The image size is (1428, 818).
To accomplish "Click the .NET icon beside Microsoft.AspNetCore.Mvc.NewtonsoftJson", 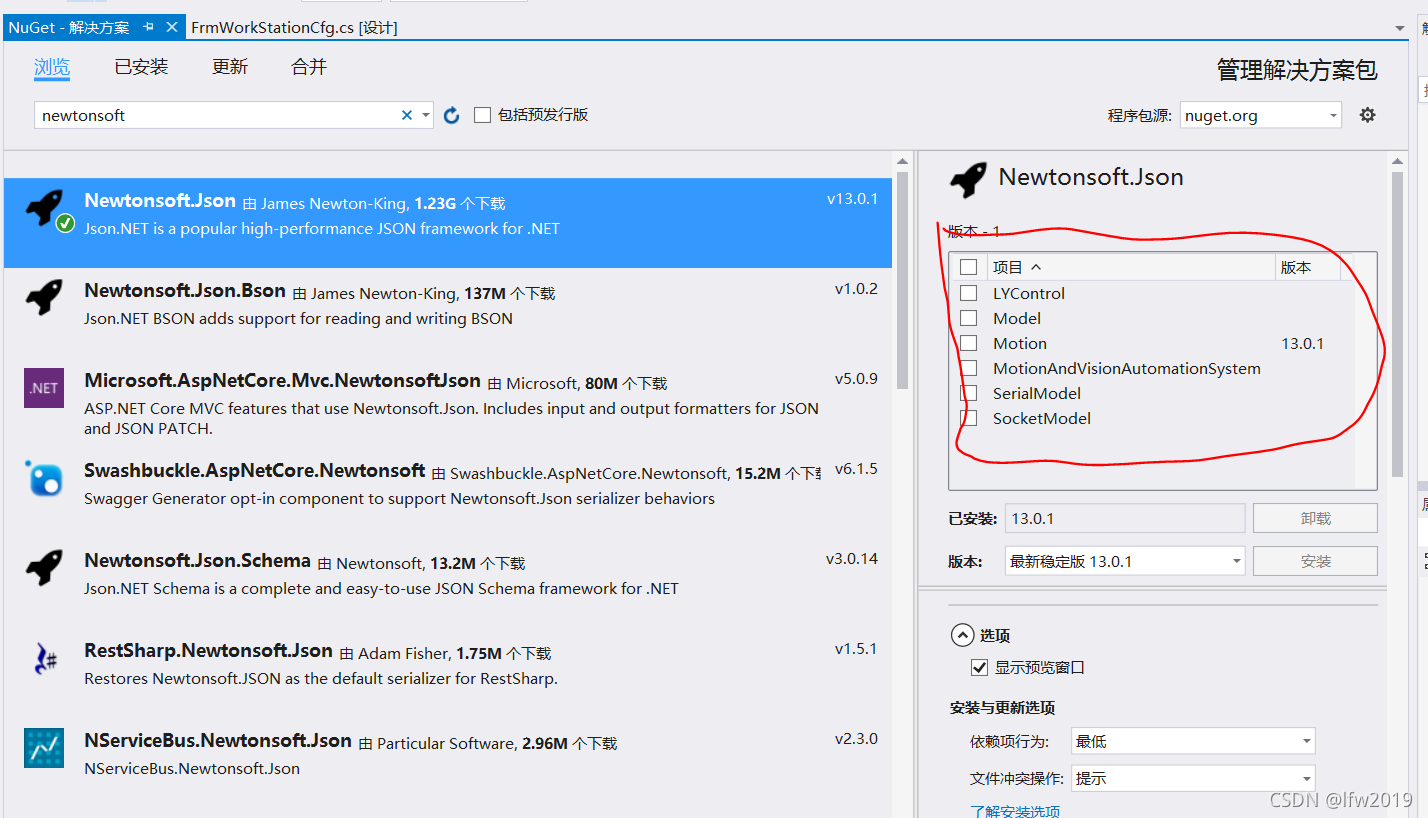I will [x=43, y=388].
